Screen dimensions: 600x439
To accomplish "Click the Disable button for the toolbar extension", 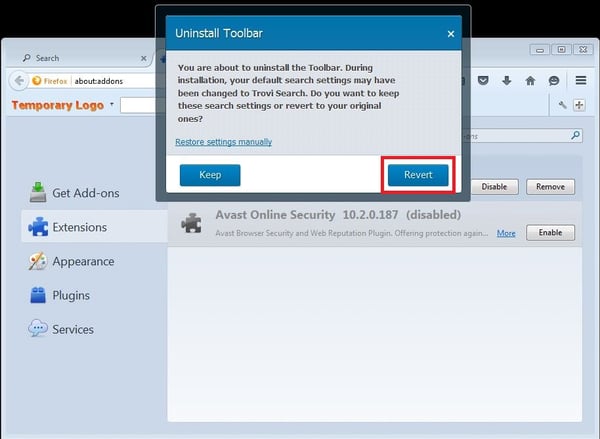I will pos(494,187).
